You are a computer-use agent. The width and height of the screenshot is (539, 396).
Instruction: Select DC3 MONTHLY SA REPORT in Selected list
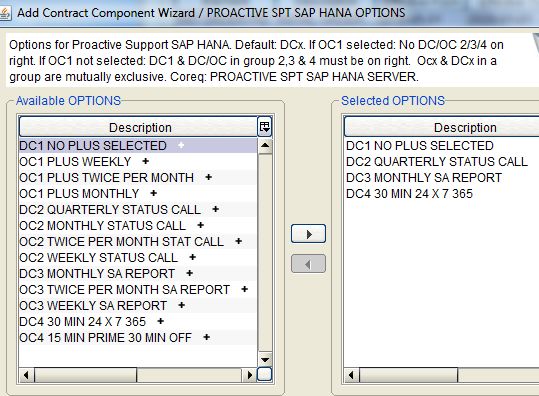(x=442, y=177)
